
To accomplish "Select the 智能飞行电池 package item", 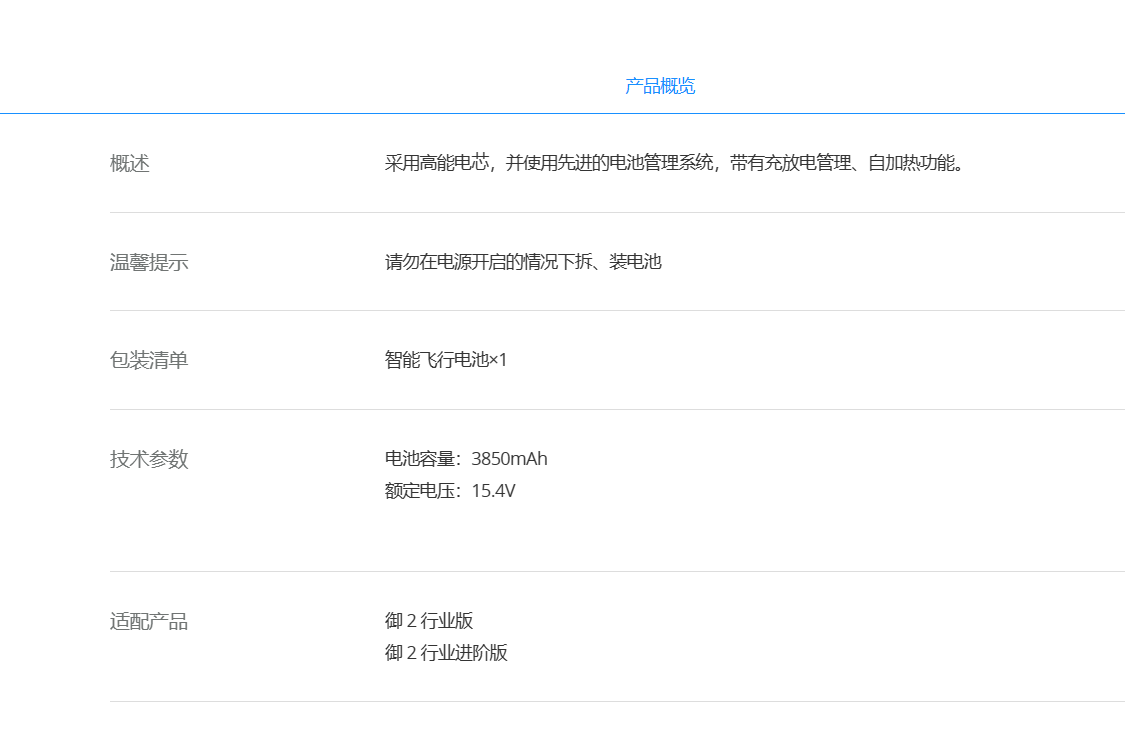I will click(436, 360).
